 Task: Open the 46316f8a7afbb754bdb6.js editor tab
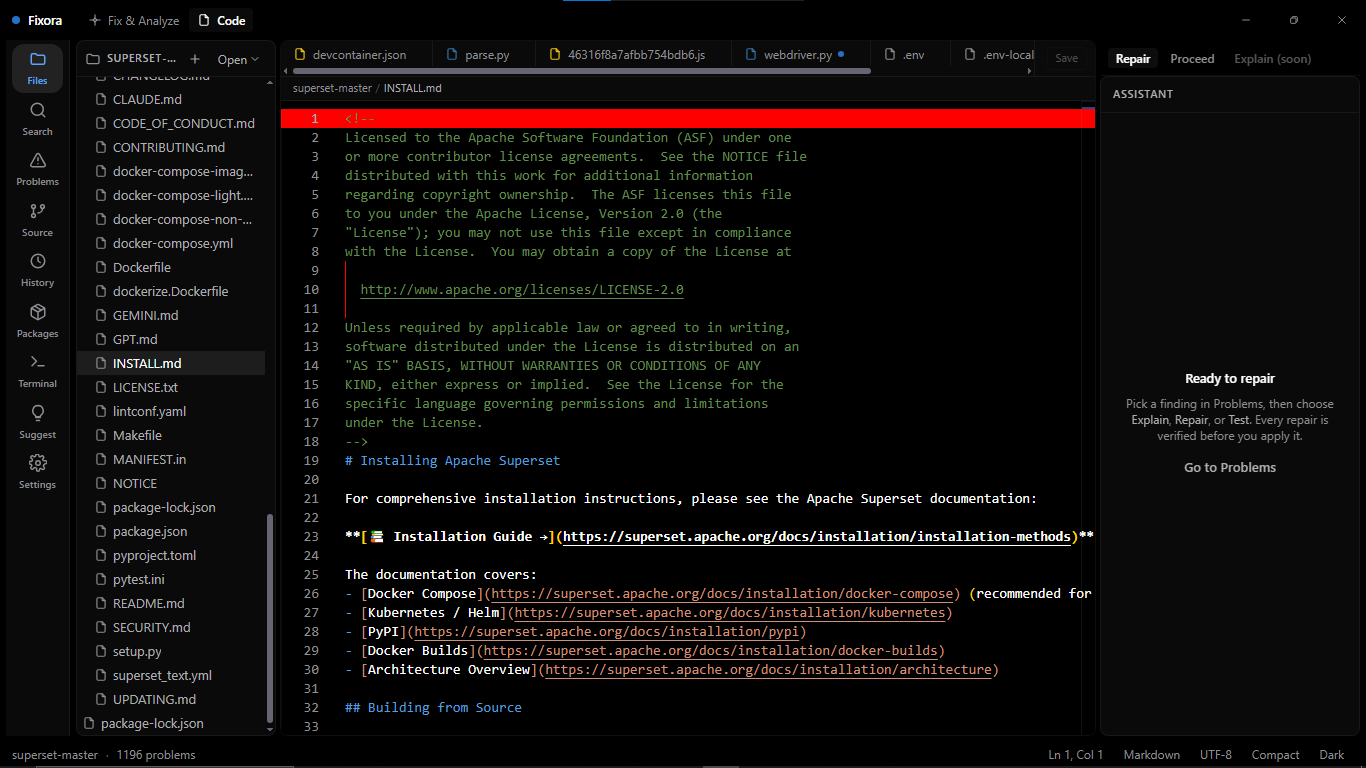coord(634,55)
